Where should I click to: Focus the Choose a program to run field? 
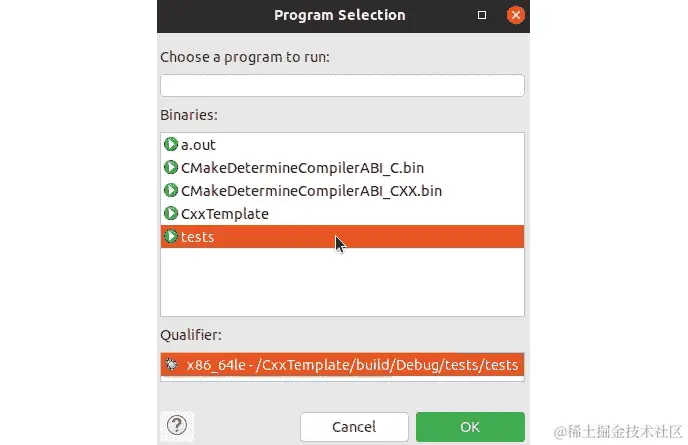[x=342, y=86]
